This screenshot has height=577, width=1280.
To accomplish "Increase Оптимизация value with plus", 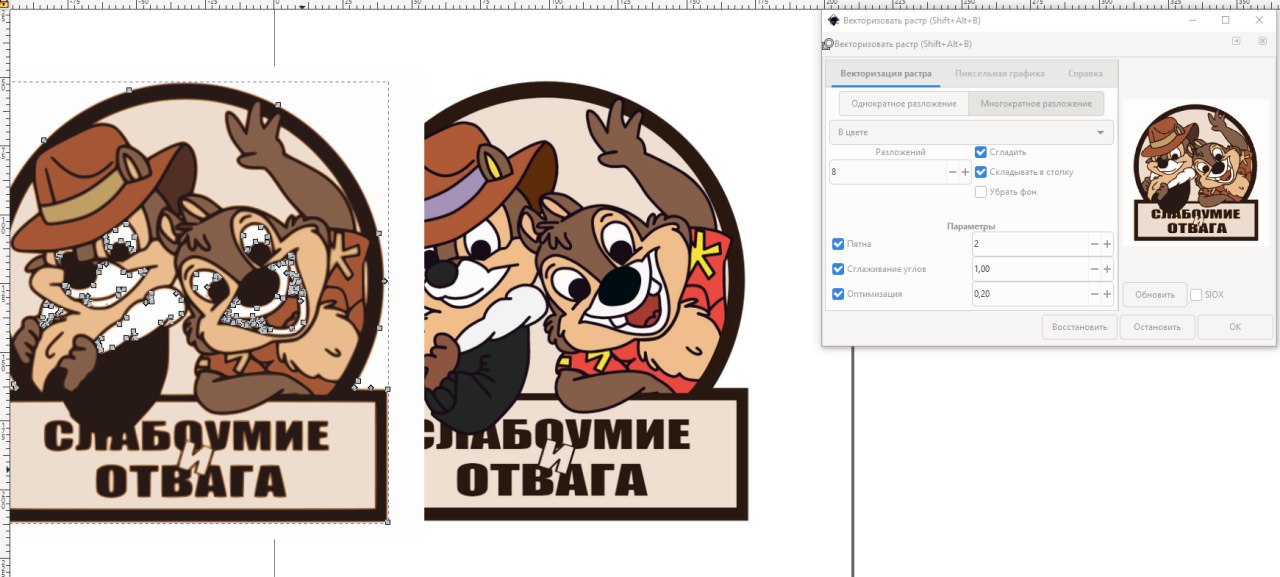I will click(1107, 294).
